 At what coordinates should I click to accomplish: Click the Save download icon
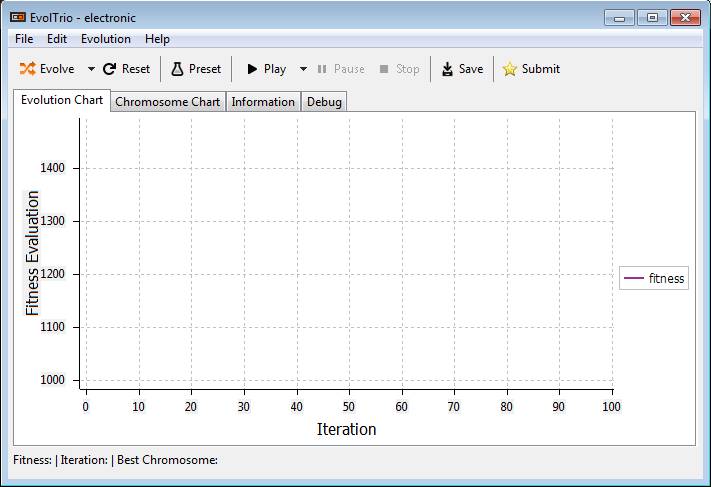tap(447, 69)
